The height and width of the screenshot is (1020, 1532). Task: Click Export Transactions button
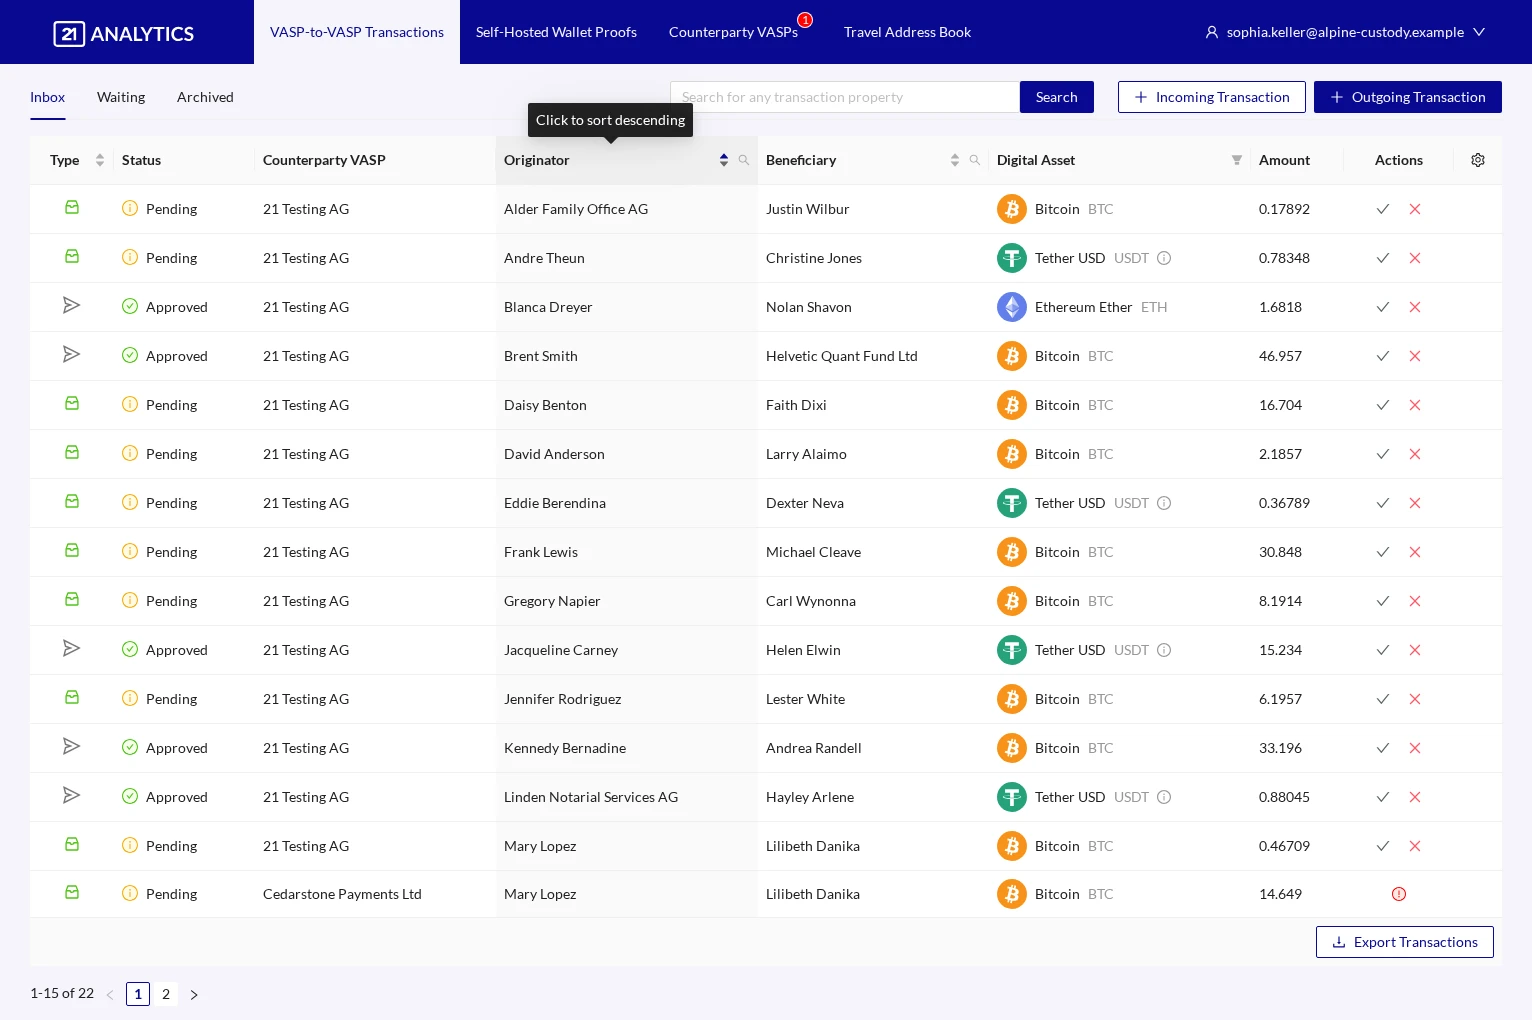(1405, 942)
